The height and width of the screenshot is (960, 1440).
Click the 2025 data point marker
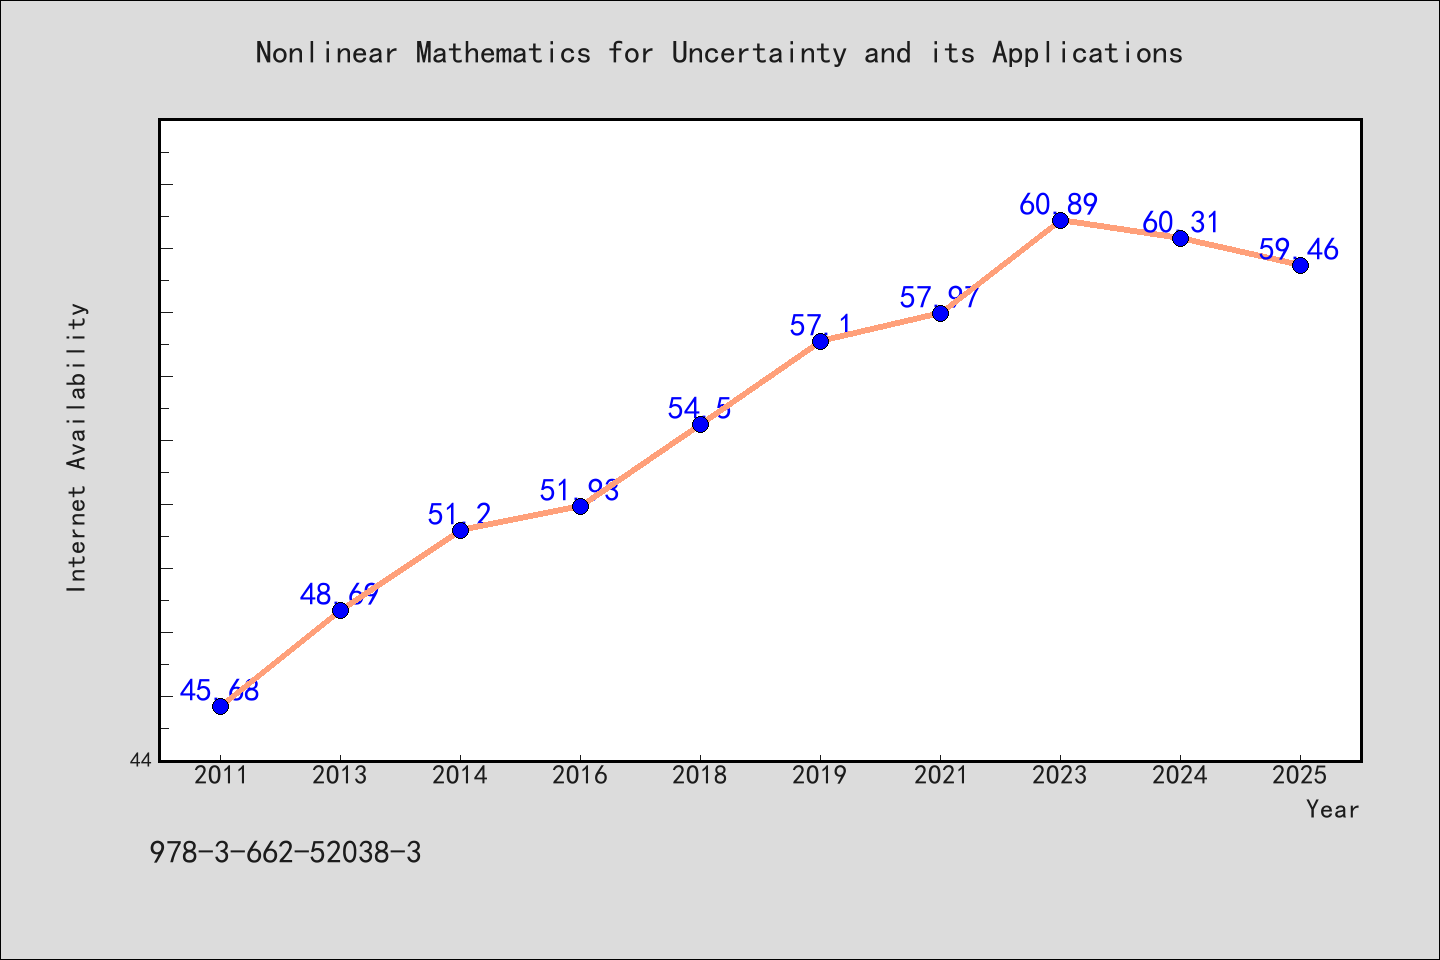(1300, 265)
